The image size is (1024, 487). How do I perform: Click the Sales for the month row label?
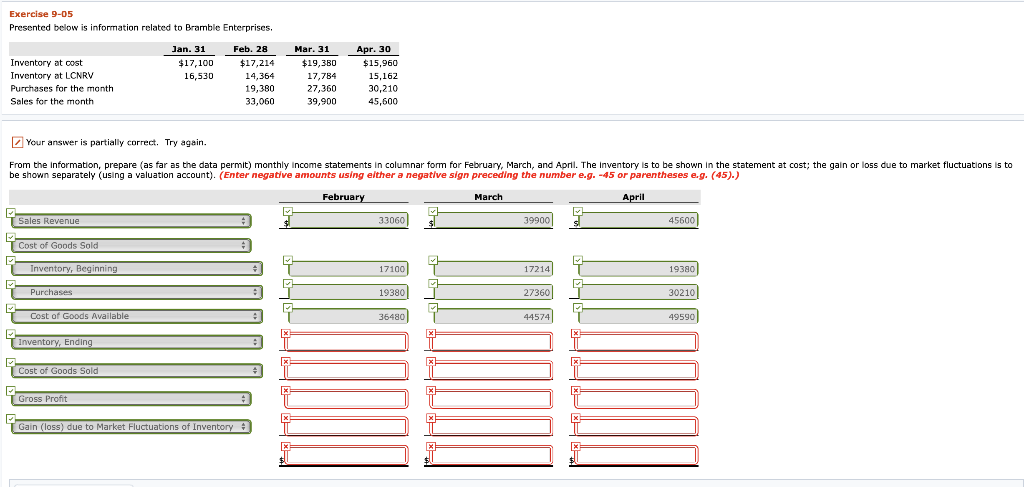tap(52, 101)
